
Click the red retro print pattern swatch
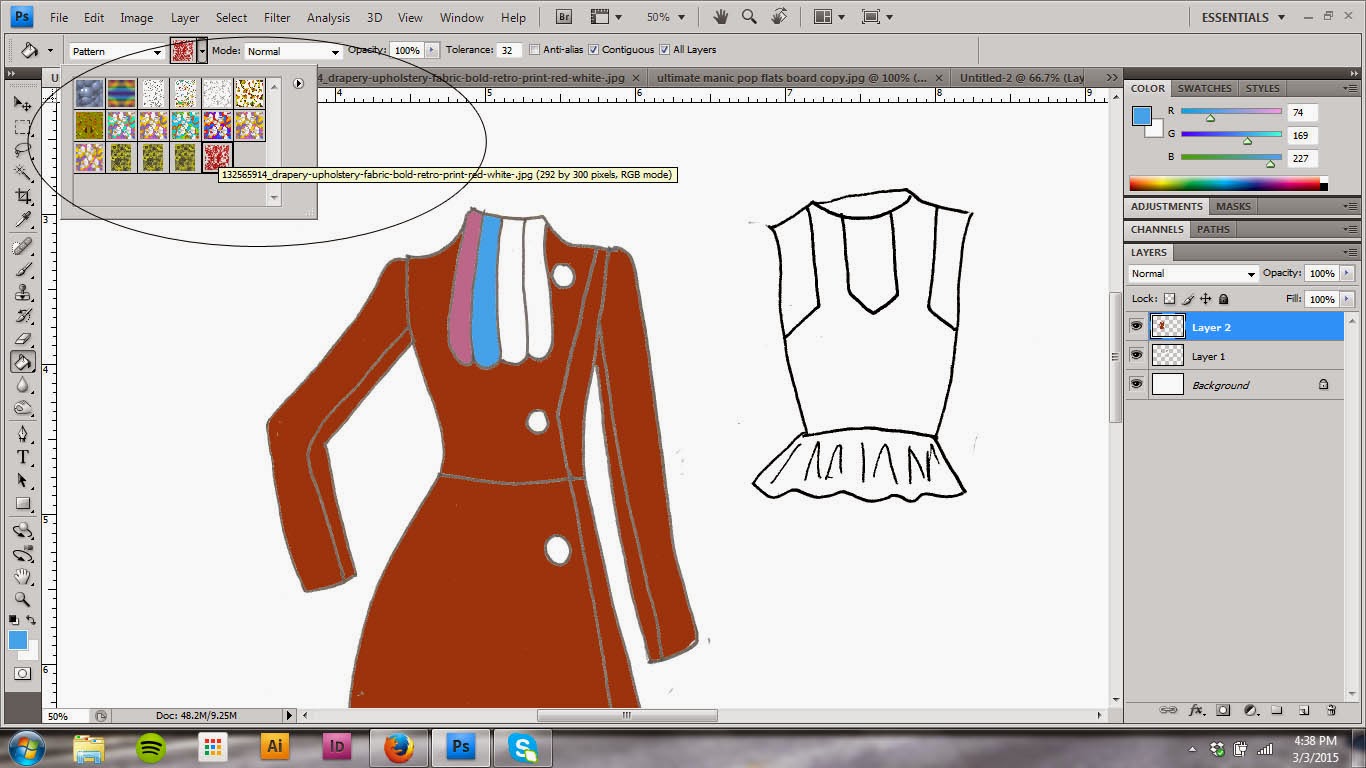click(x=217, y=157)
